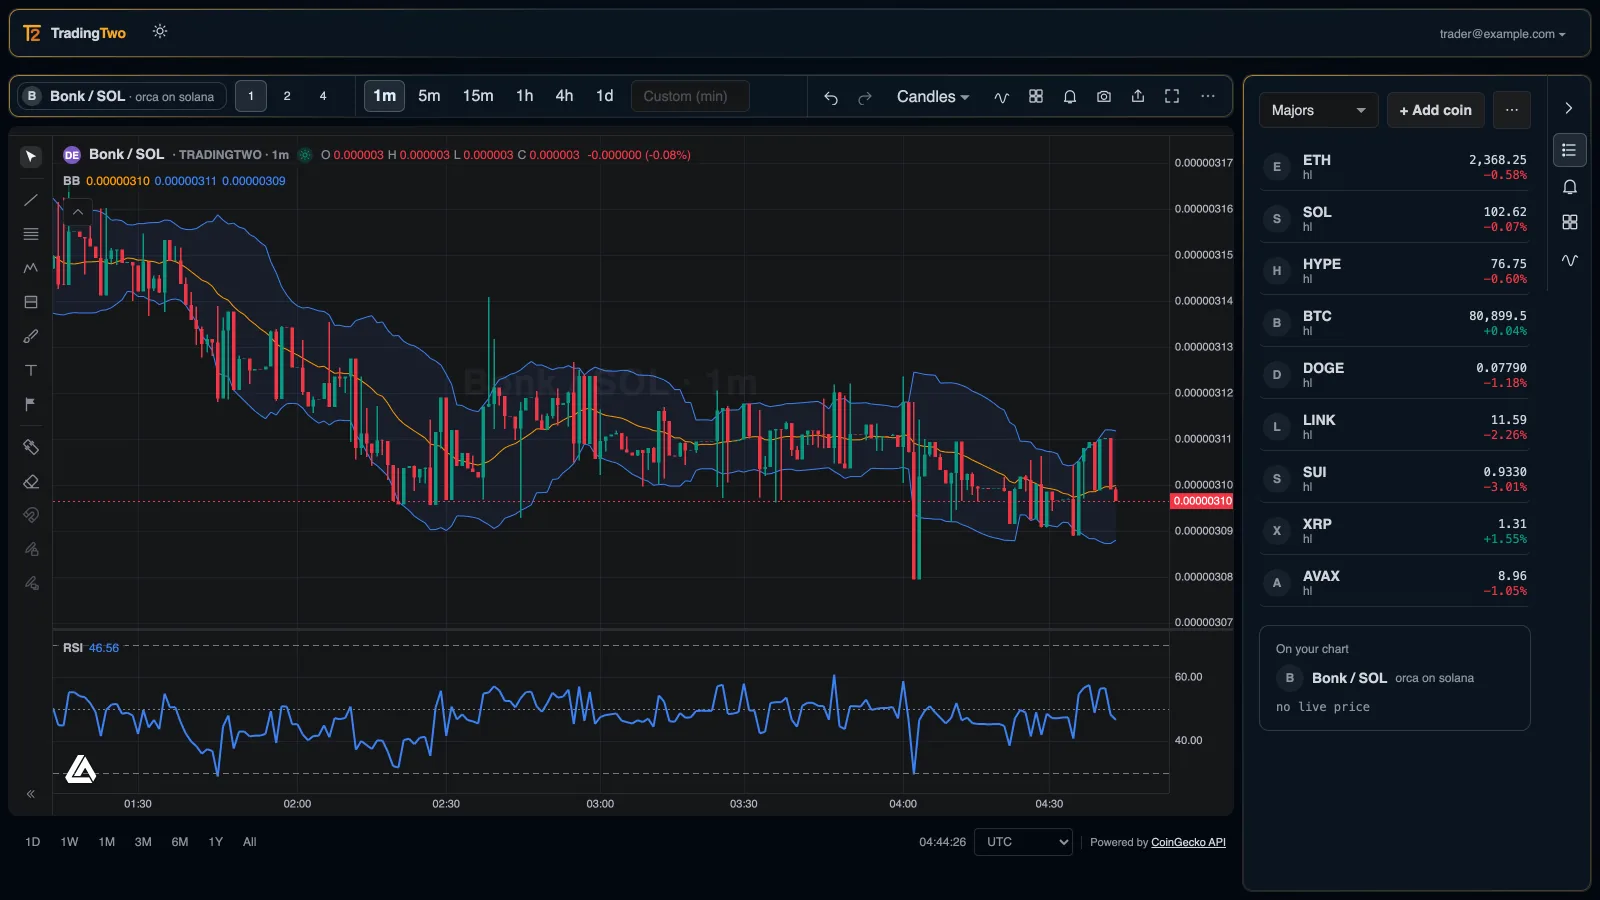Open the Majors watchlist dropdown
The height and width of the screenshot is (900, 1600).
click(1318, 110)
